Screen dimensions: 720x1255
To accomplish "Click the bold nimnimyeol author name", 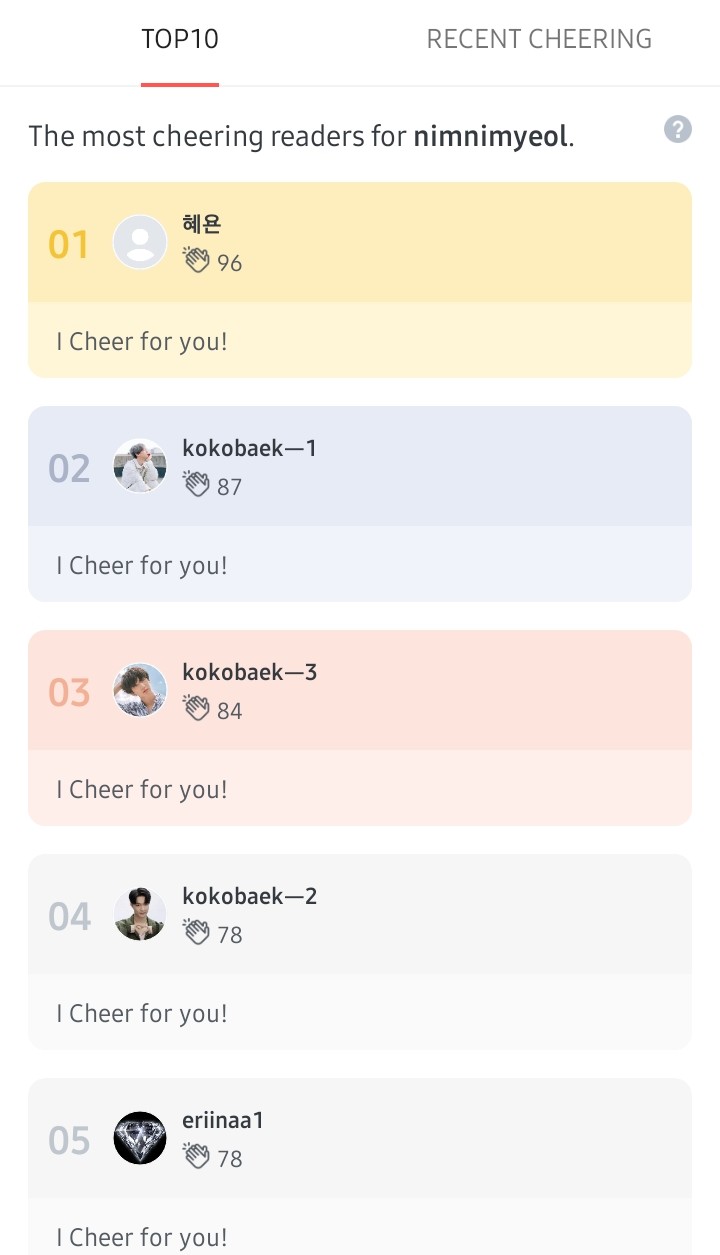I will pyautogui.click(x=490, y=136).
